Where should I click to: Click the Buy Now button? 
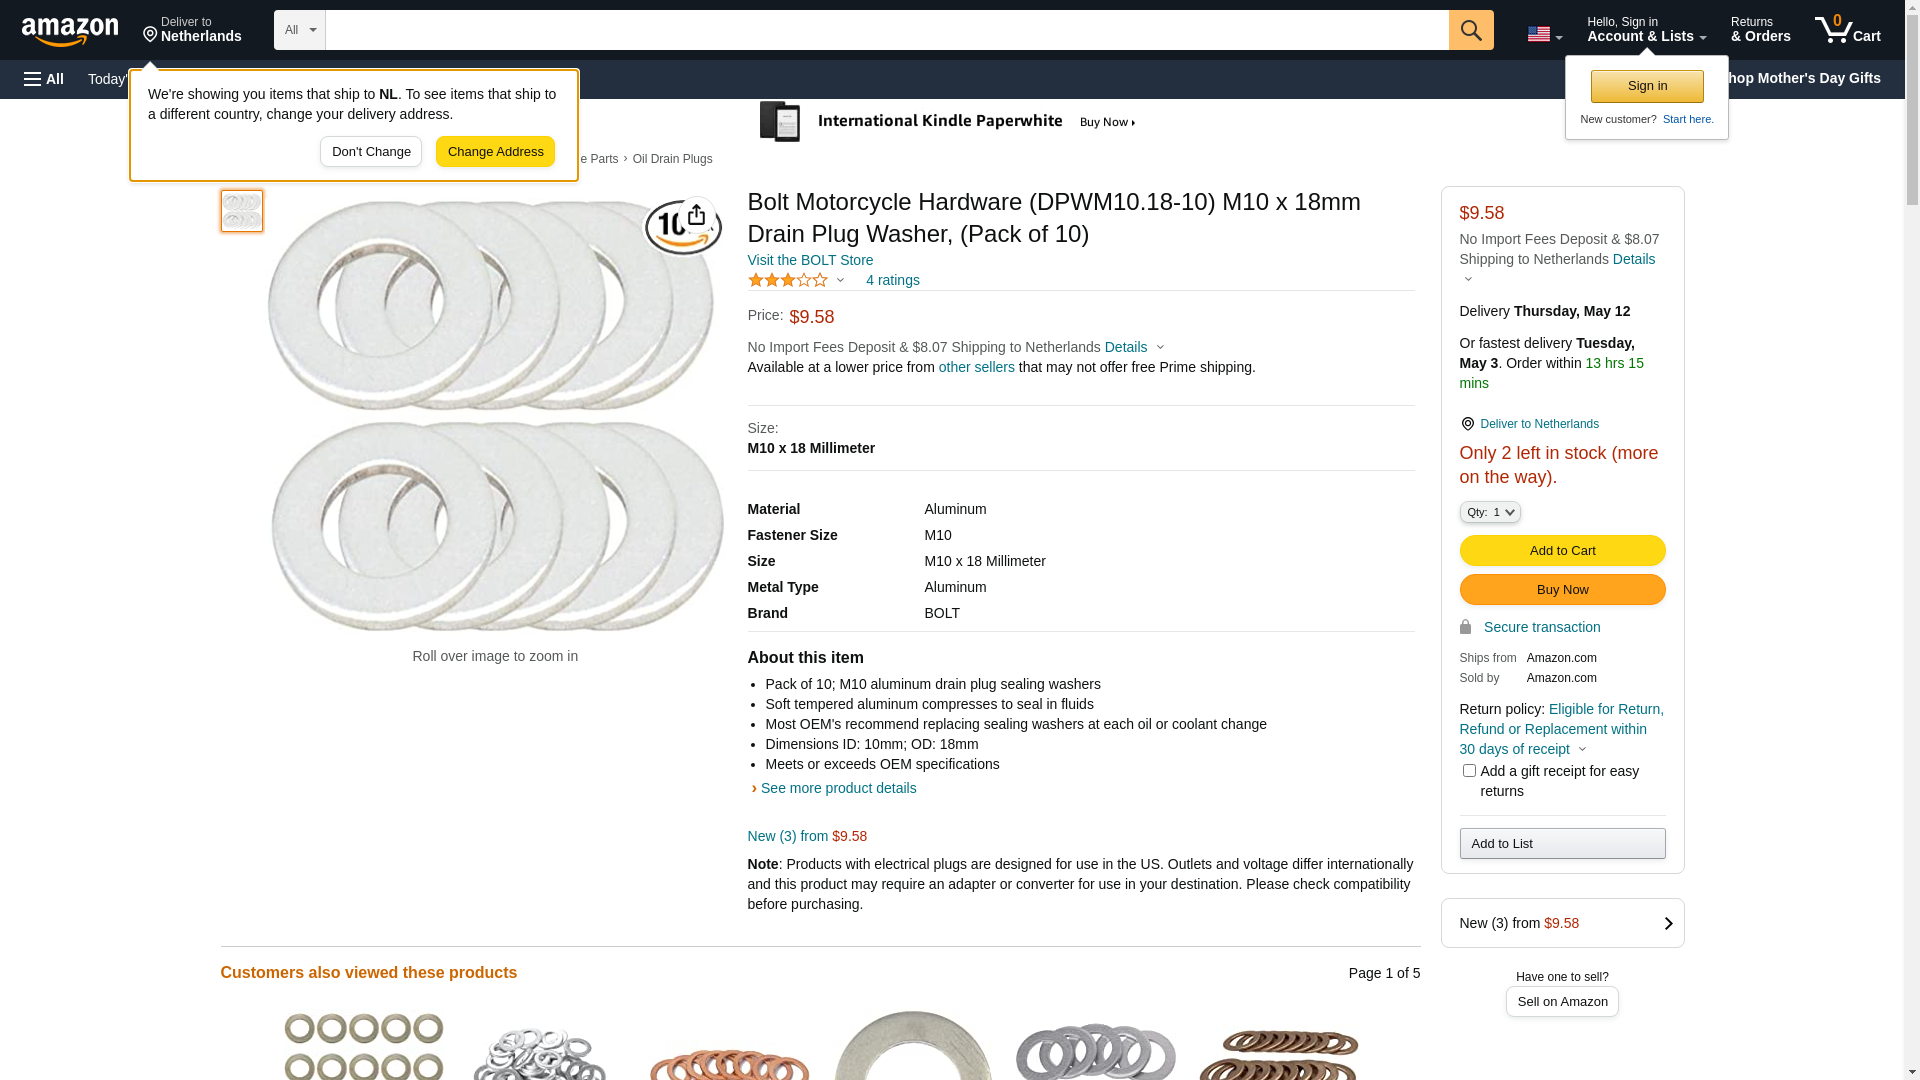point(1562,590)
